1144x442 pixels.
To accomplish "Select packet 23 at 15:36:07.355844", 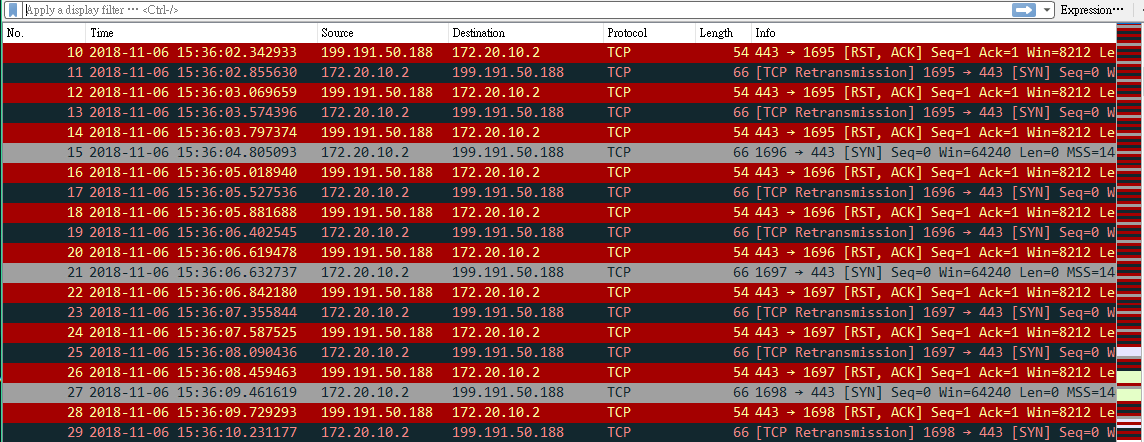I will (559, 312).
